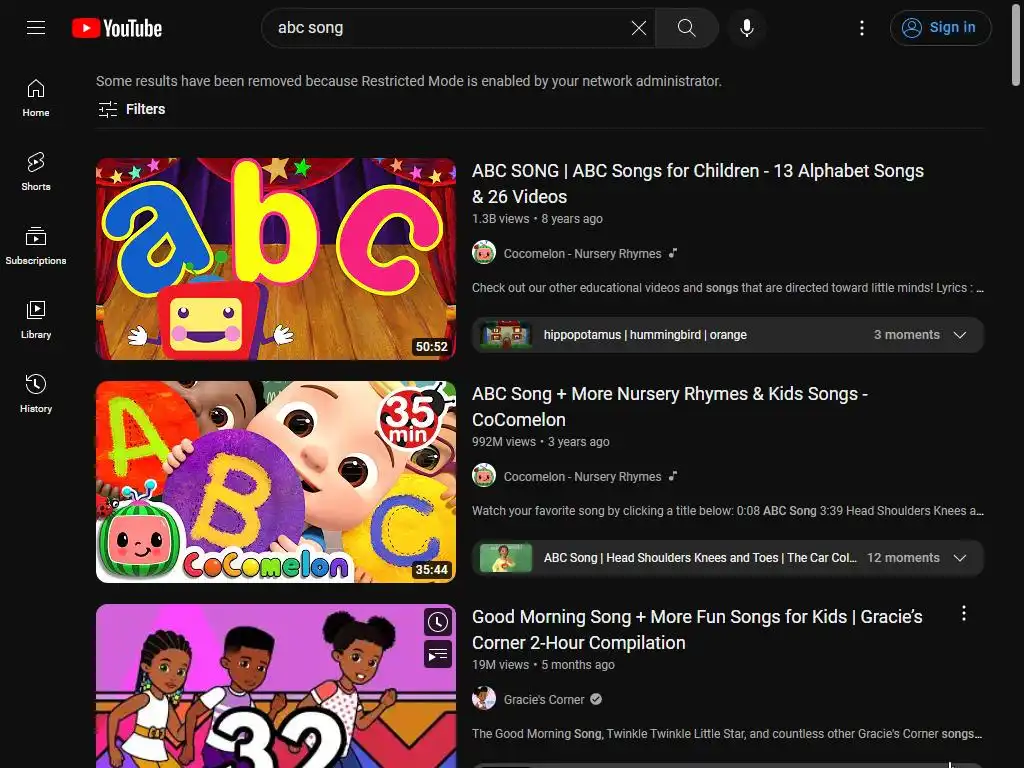Open Cocomelon channel avatar under second video
1024x768 pixels.
pyautogui.click(x=484, y=476)
